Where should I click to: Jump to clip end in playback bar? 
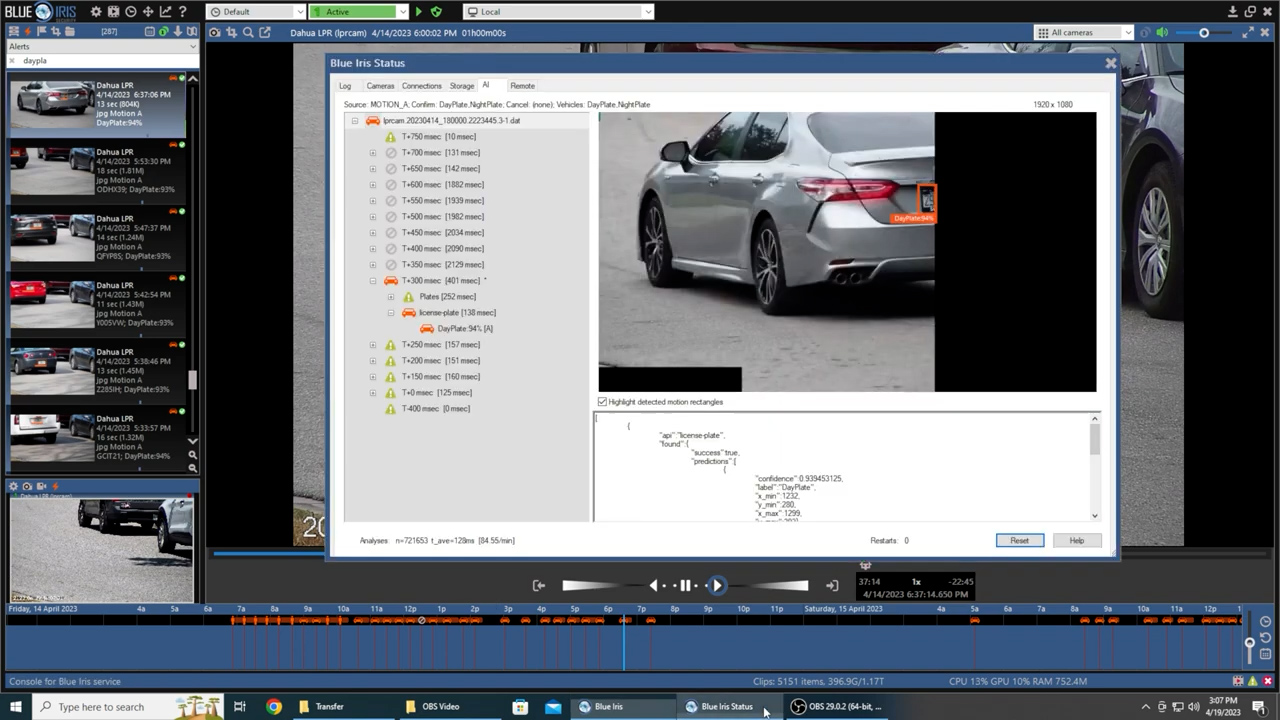click(x=832, y=586)
